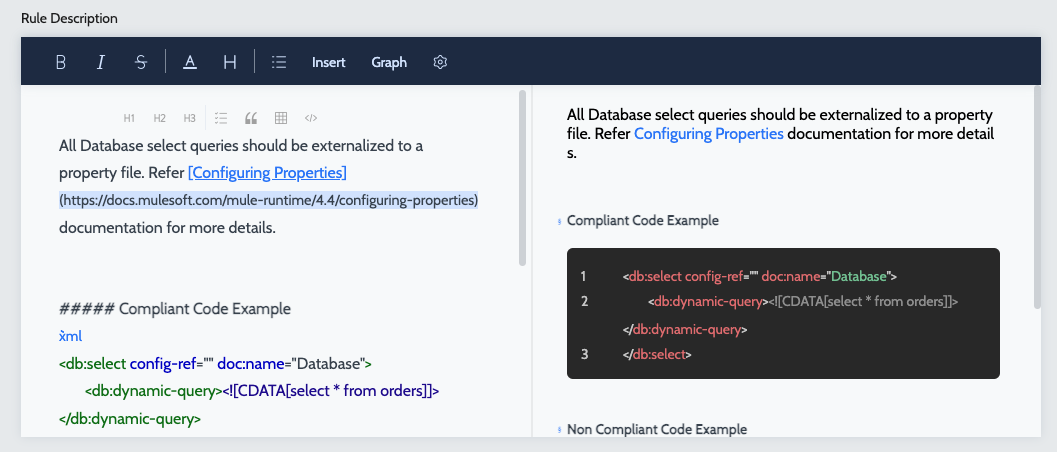Click the anchor icon beside 'Compliant Code Example'

click(x=560, y=222)
